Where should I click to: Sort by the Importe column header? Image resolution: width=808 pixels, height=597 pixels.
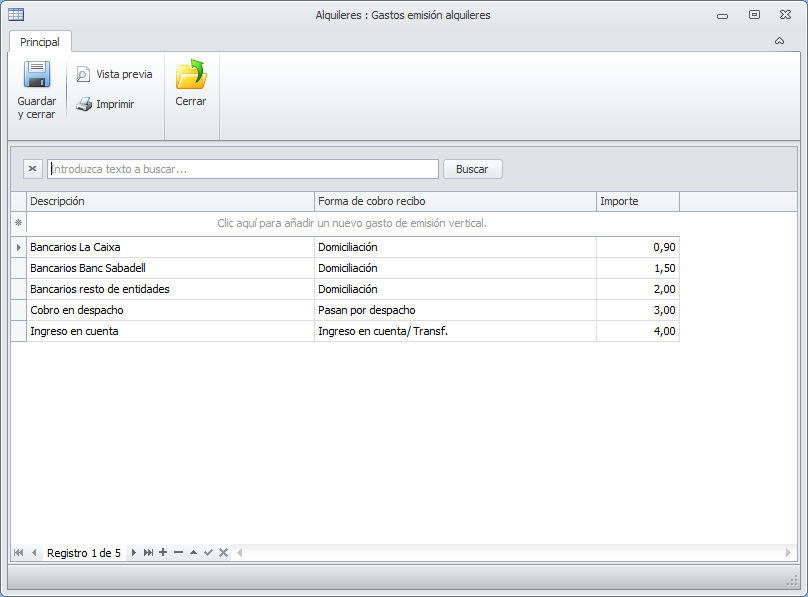tap(638, 201)
